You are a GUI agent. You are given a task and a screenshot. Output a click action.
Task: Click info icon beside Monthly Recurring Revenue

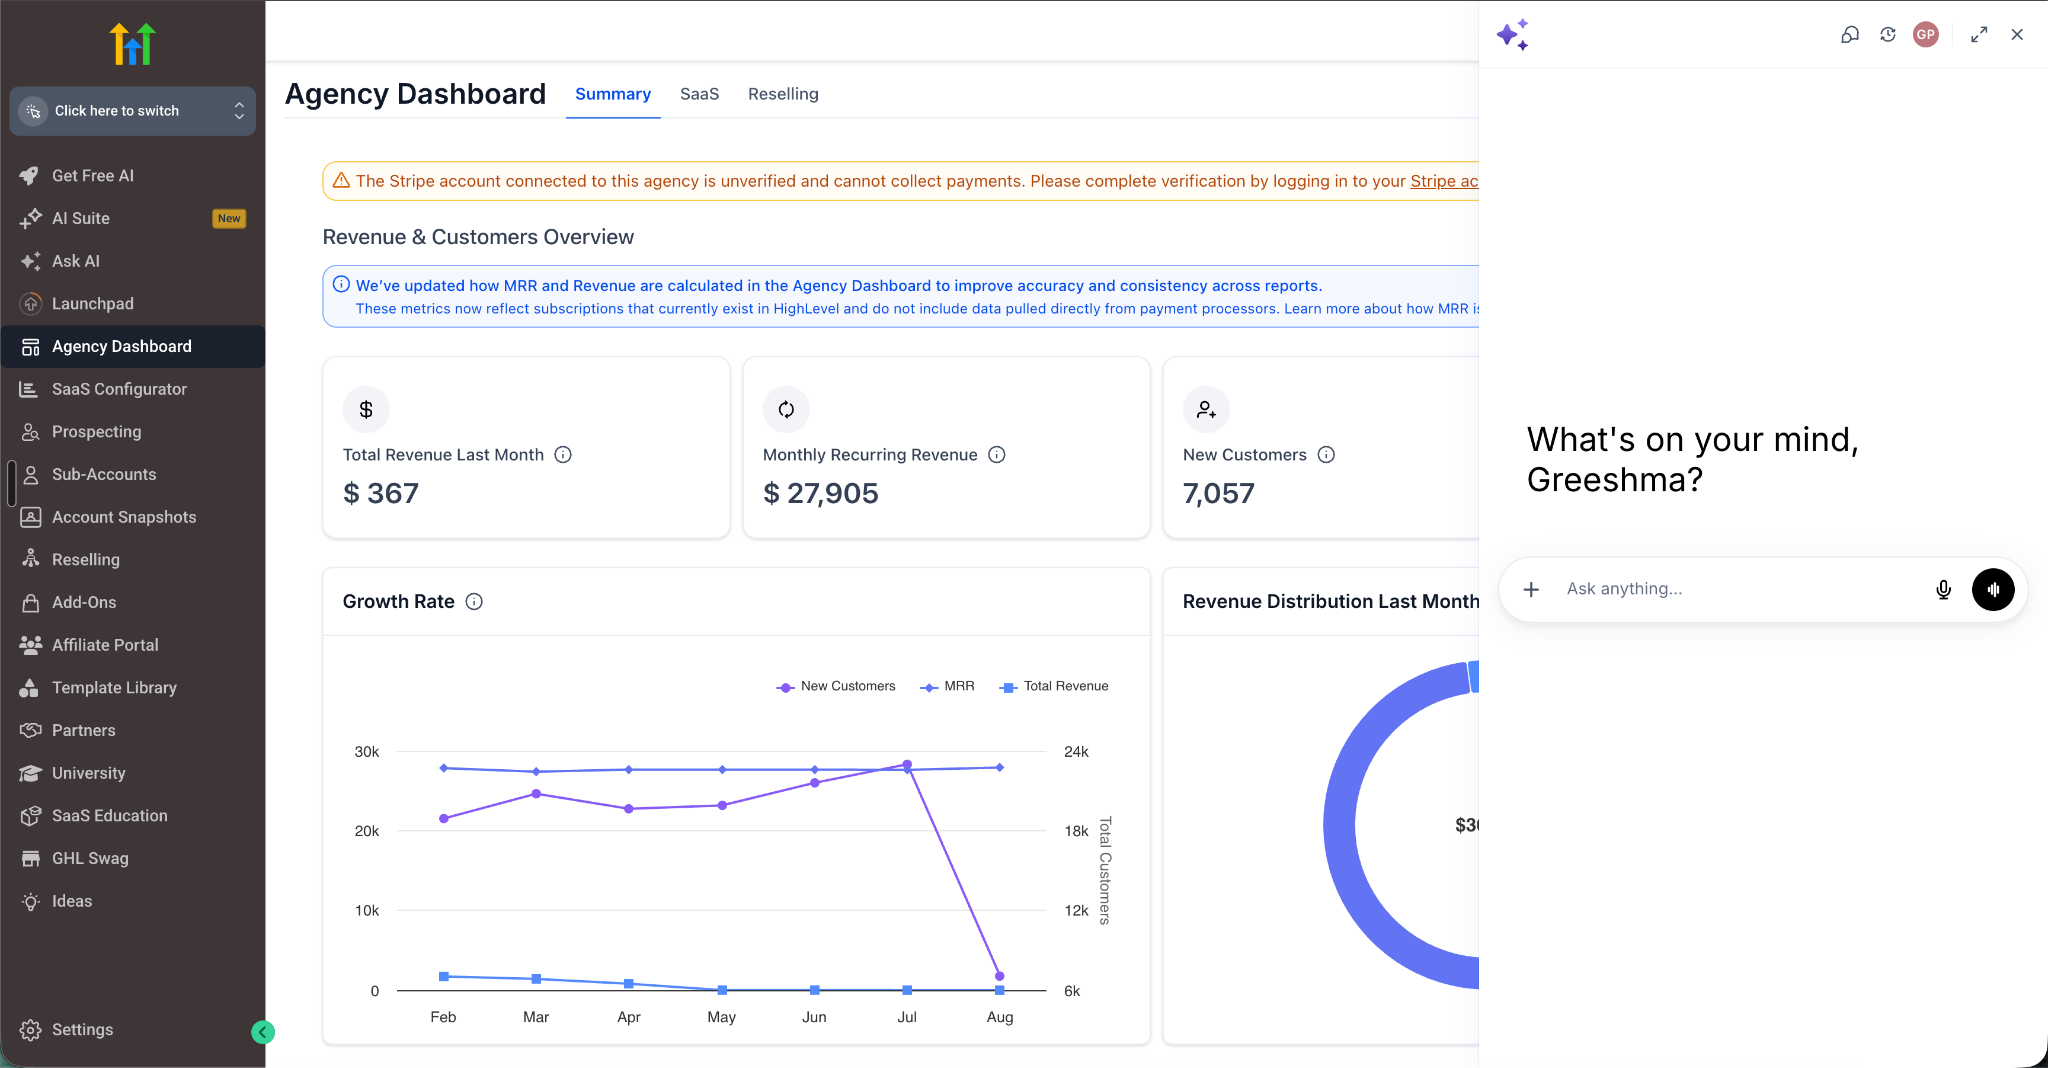tap(997, 455)
